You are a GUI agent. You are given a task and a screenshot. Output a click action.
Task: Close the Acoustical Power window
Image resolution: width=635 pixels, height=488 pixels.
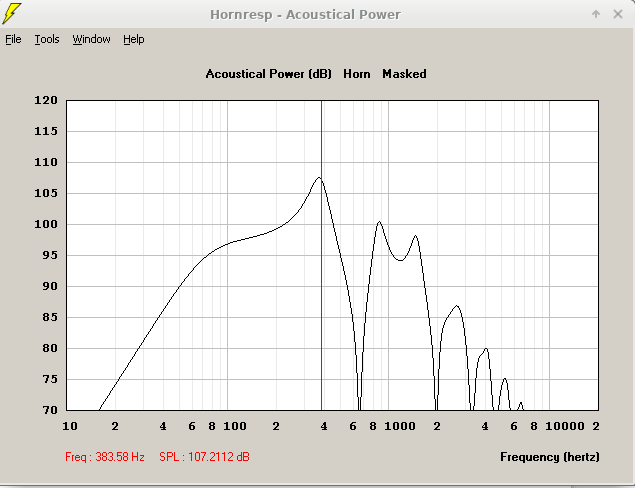point(618,14)
